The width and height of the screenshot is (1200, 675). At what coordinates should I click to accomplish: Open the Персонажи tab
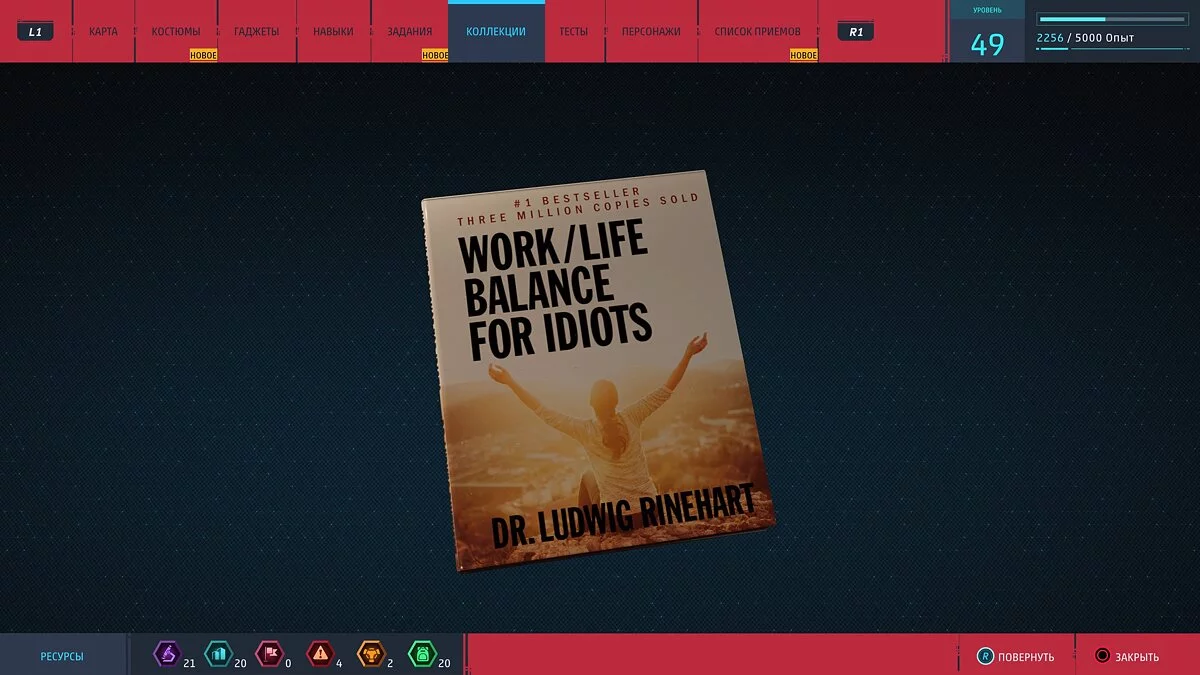click(x=651, y=31)
